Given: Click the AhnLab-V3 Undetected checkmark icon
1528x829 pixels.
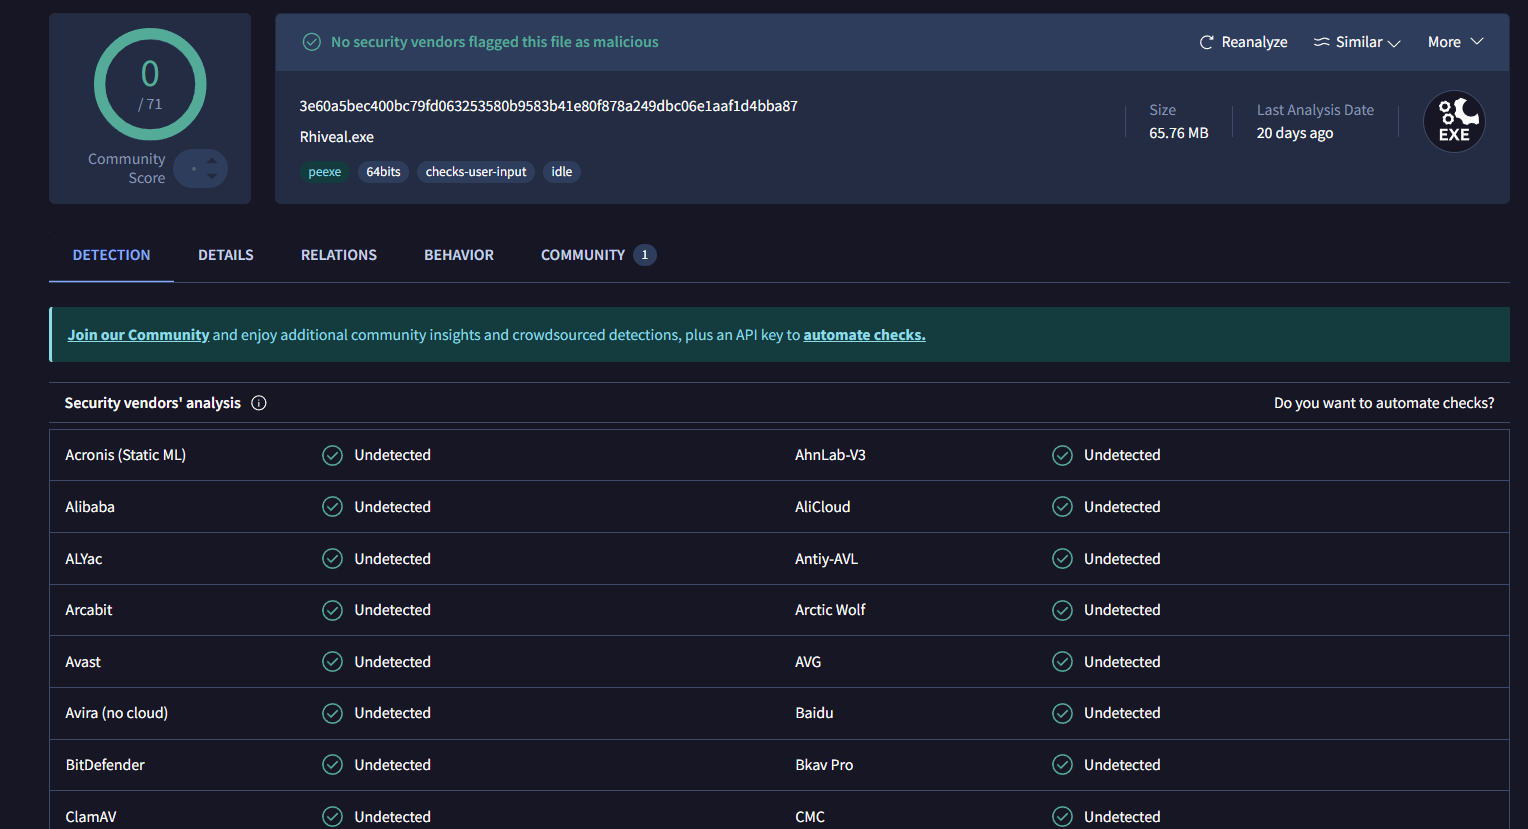Looking at the screenshot, I should click(x=1062, y=455).
